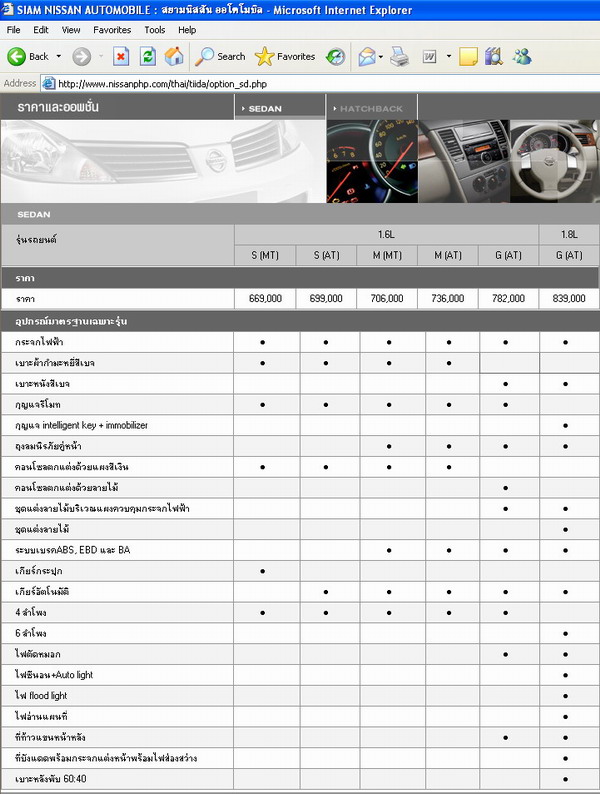Viewport: 600px width, 794px height.
Task: Click the price 669,000
Action: click(265, 298)
